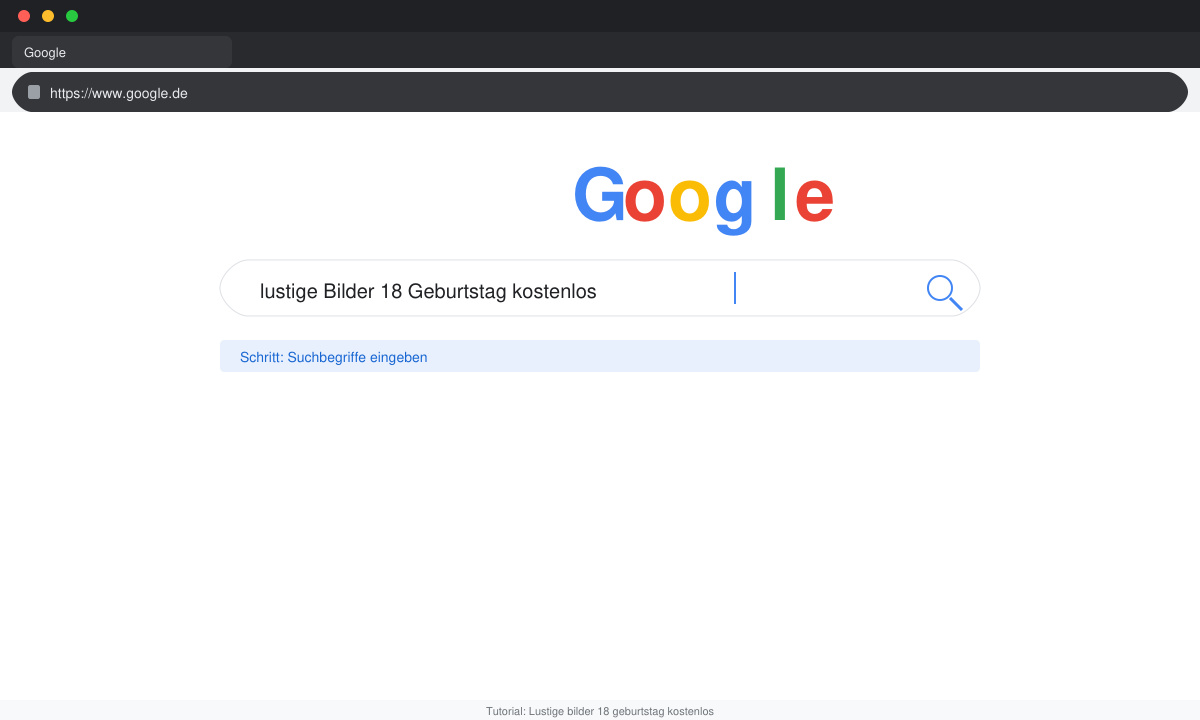Select the Google browser tab
Screen dimensions: 1200x720
point(122,52)
